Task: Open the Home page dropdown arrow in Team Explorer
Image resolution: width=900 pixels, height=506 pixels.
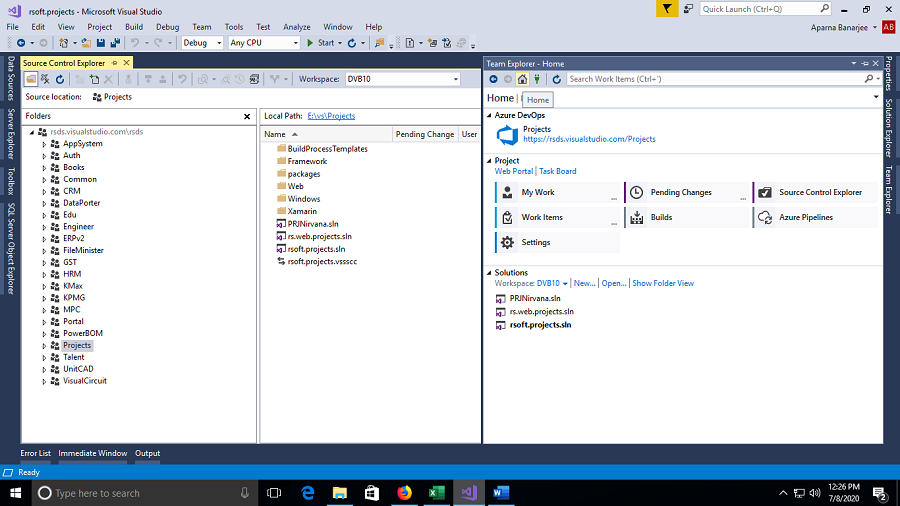Action: click(x=876, y=98)
